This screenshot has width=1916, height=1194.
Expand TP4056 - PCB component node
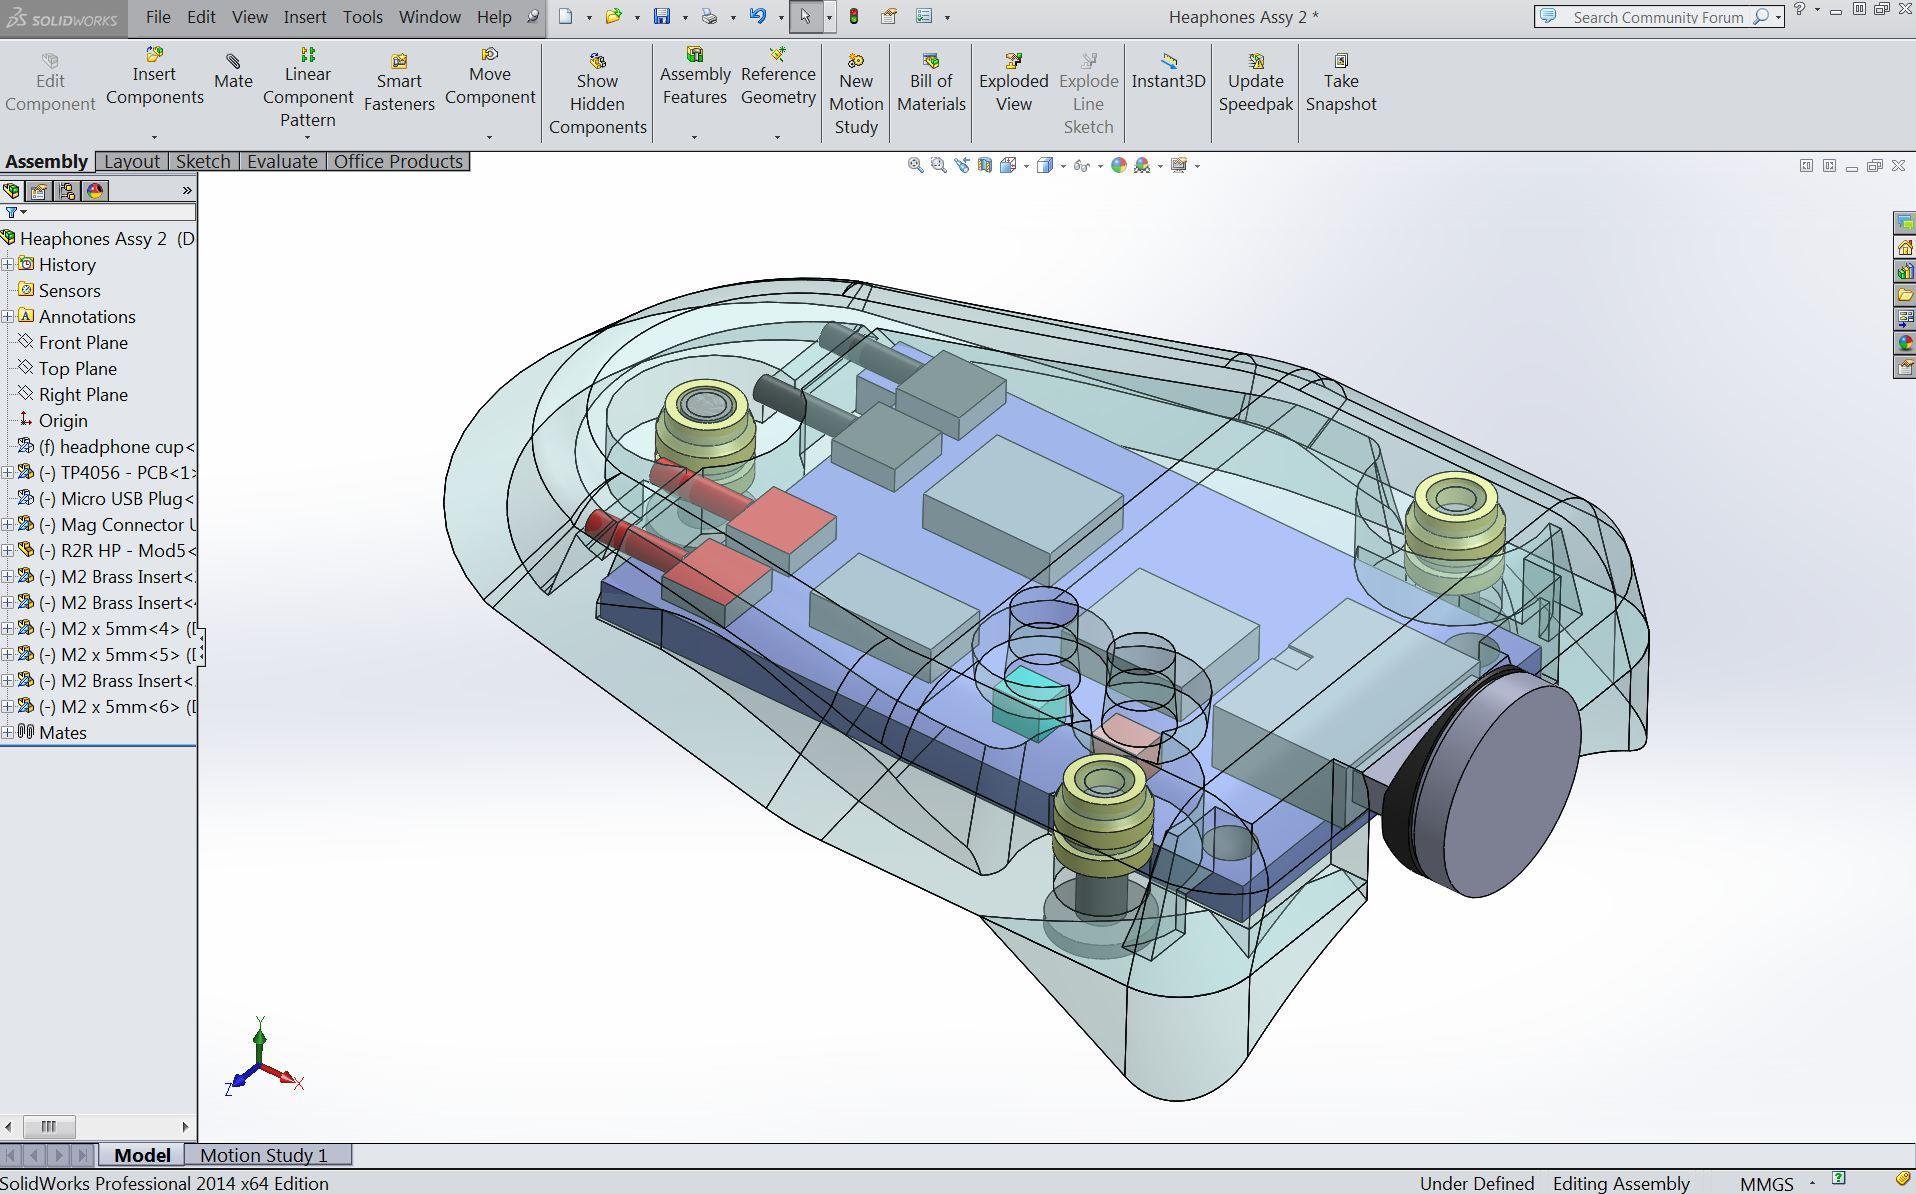tap(7, 472)
